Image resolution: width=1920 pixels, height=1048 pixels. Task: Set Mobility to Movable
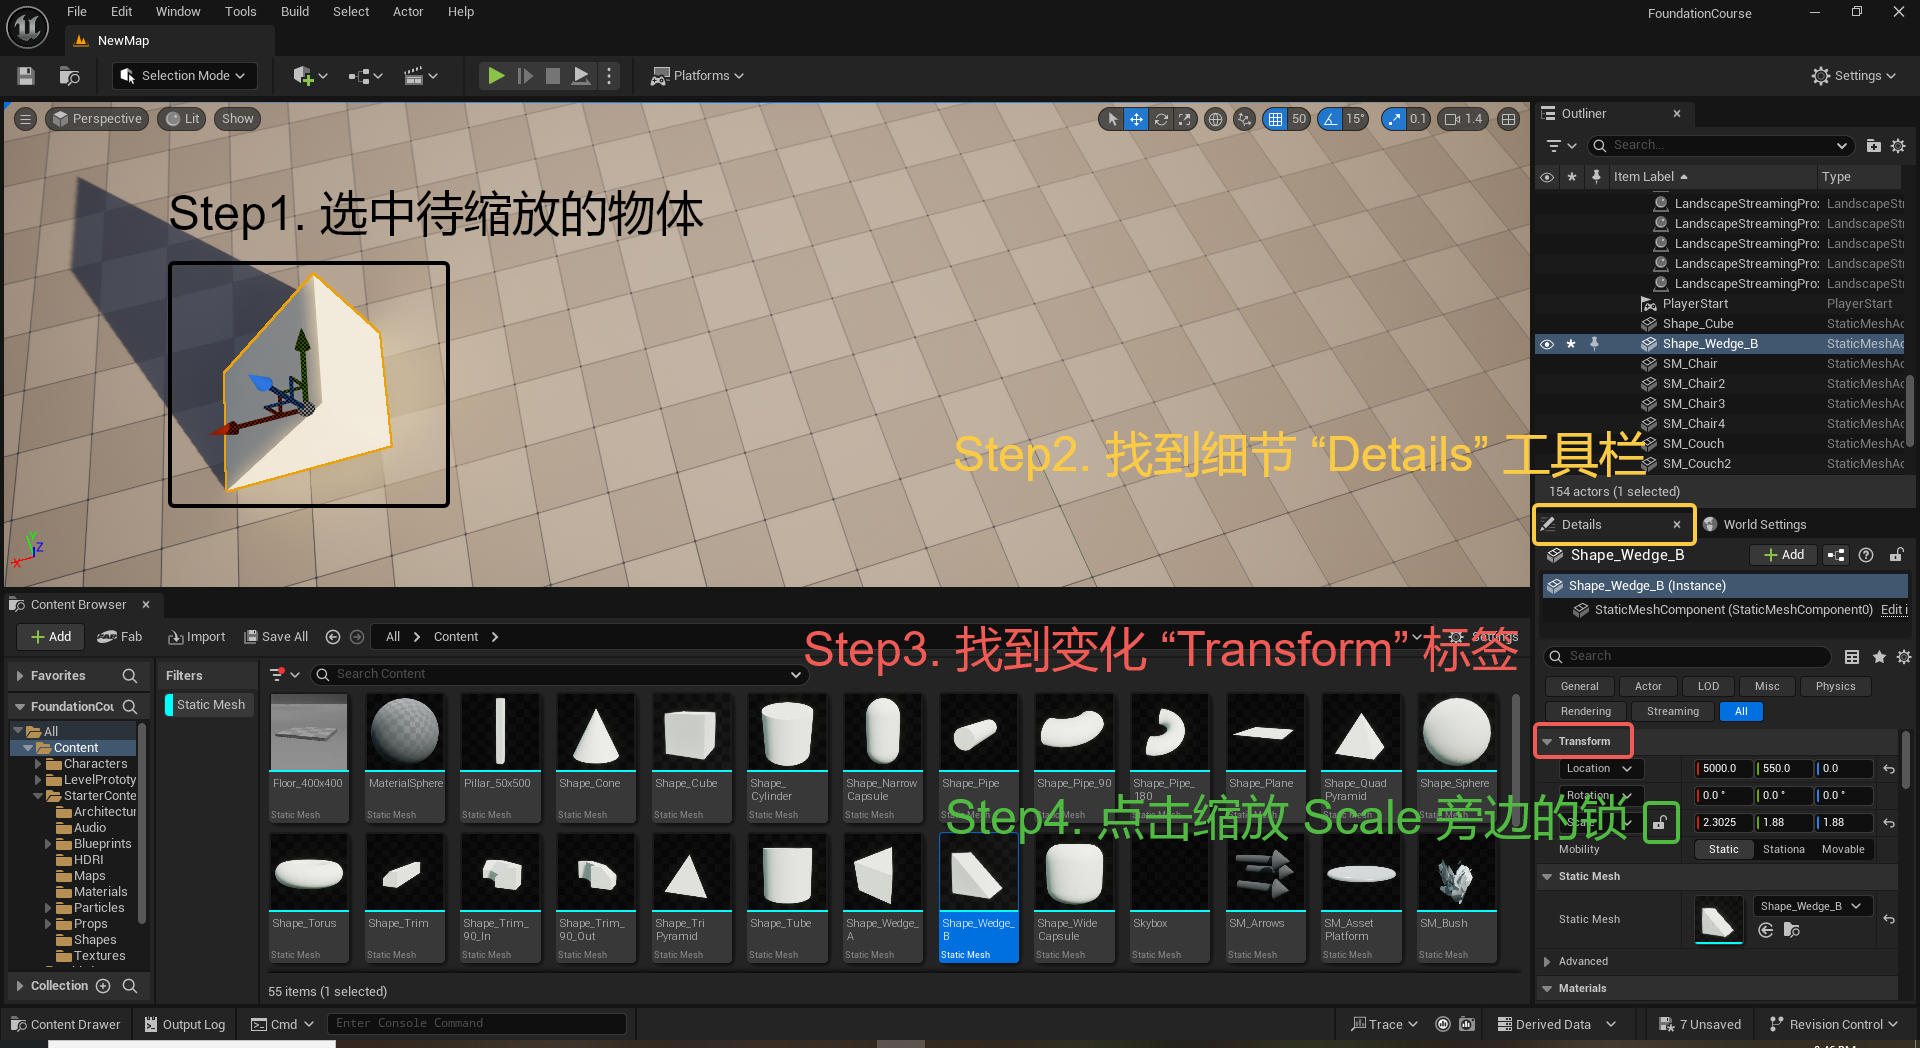click(1843, 850)
